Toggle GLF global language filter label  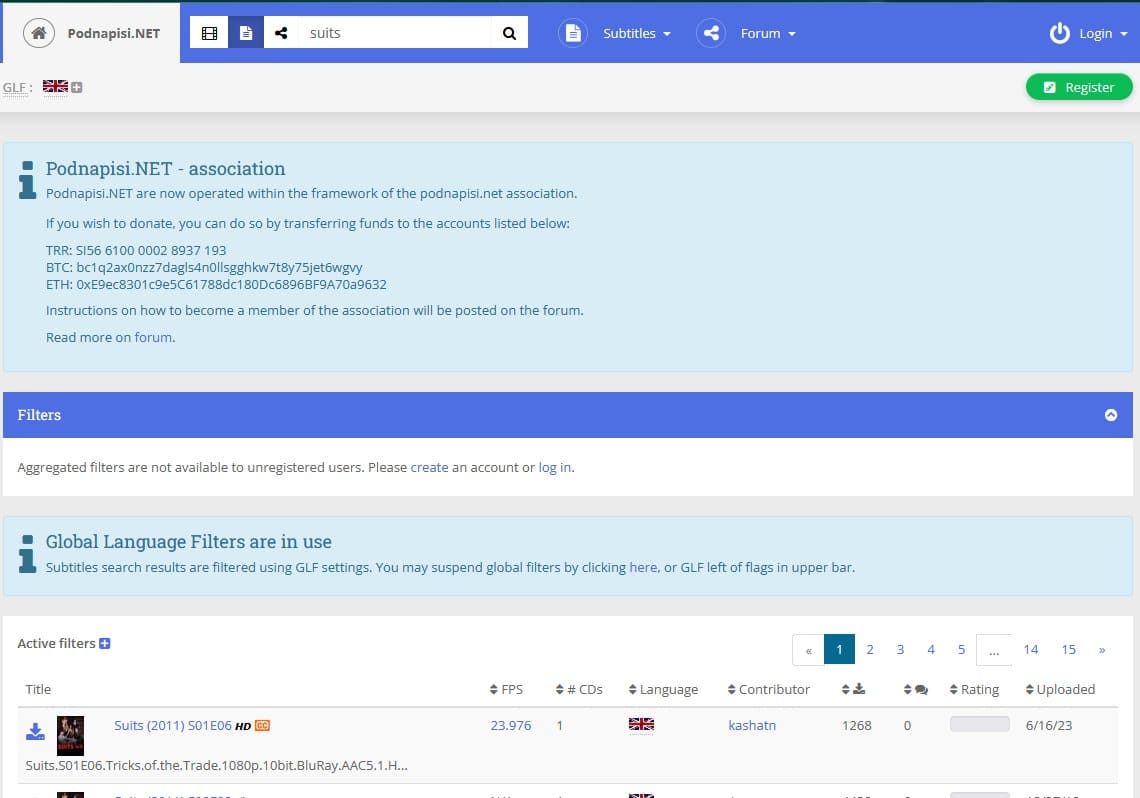(x=15, y=88)
